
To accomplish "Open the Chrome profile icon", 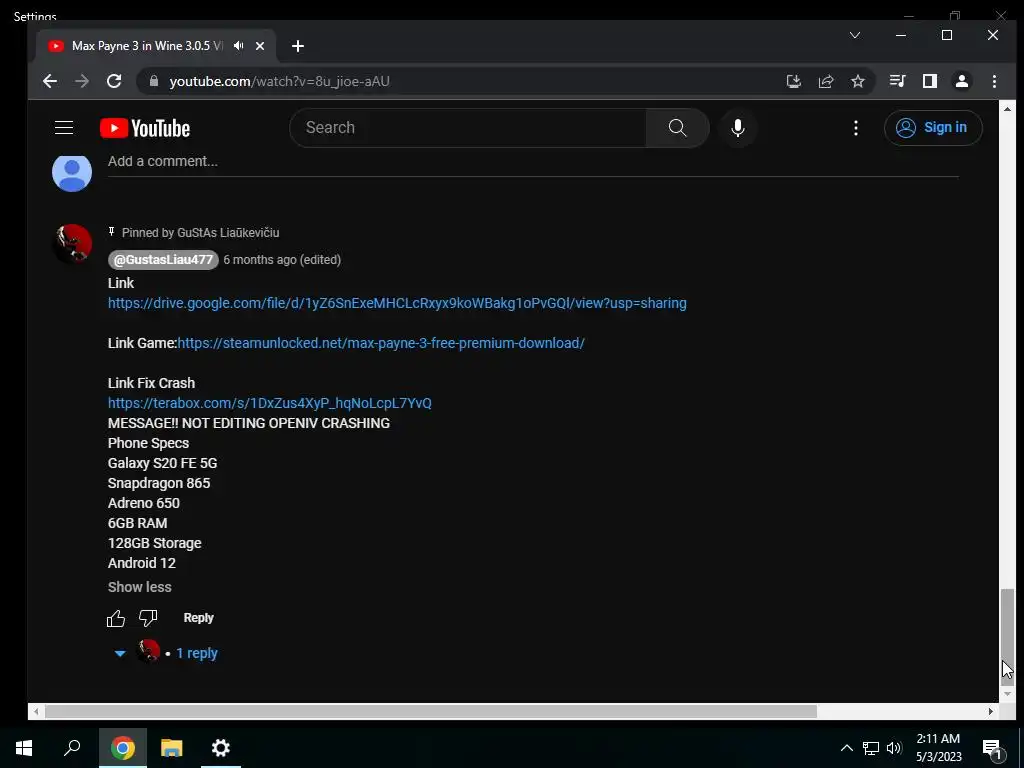I will tap(961, 81).
